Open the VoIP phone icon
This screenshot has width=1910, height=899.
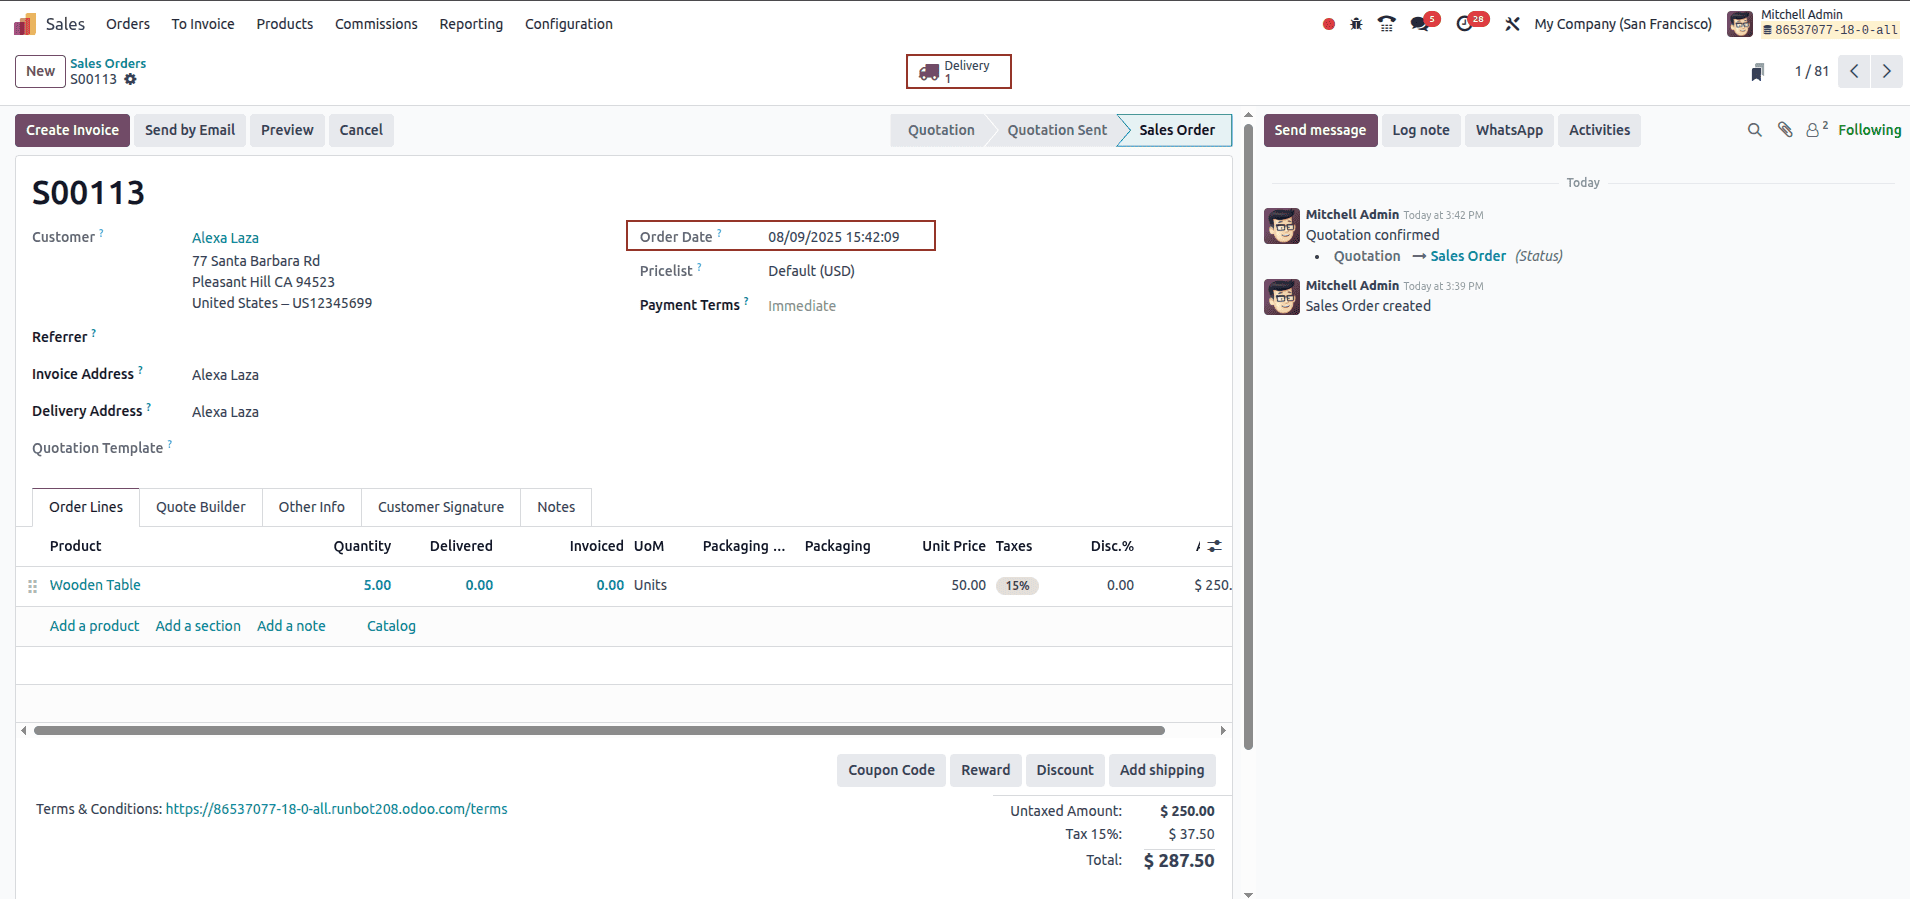pos(1387,24)
